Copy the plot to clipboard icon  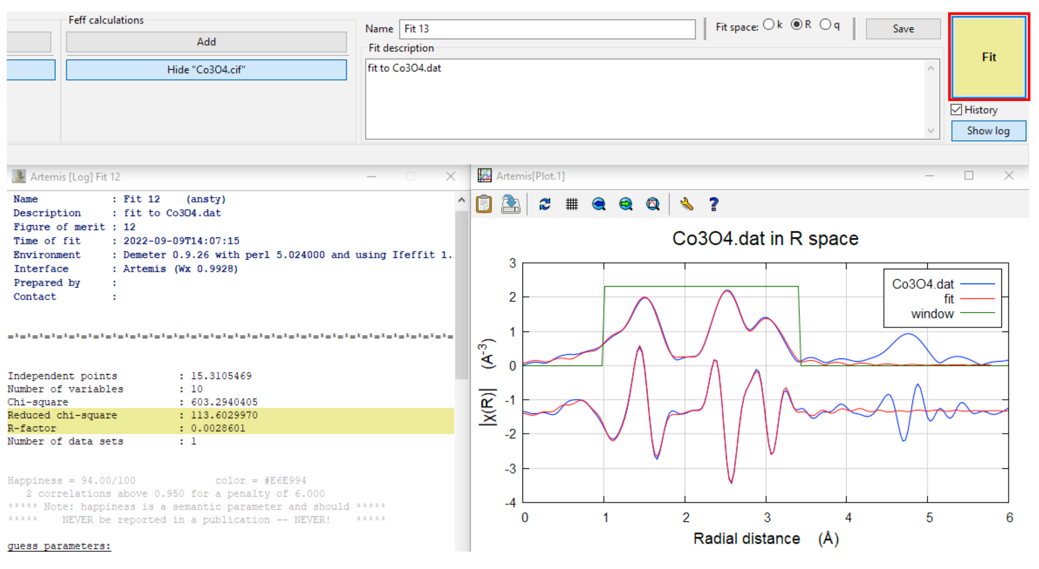coord(484,204)
